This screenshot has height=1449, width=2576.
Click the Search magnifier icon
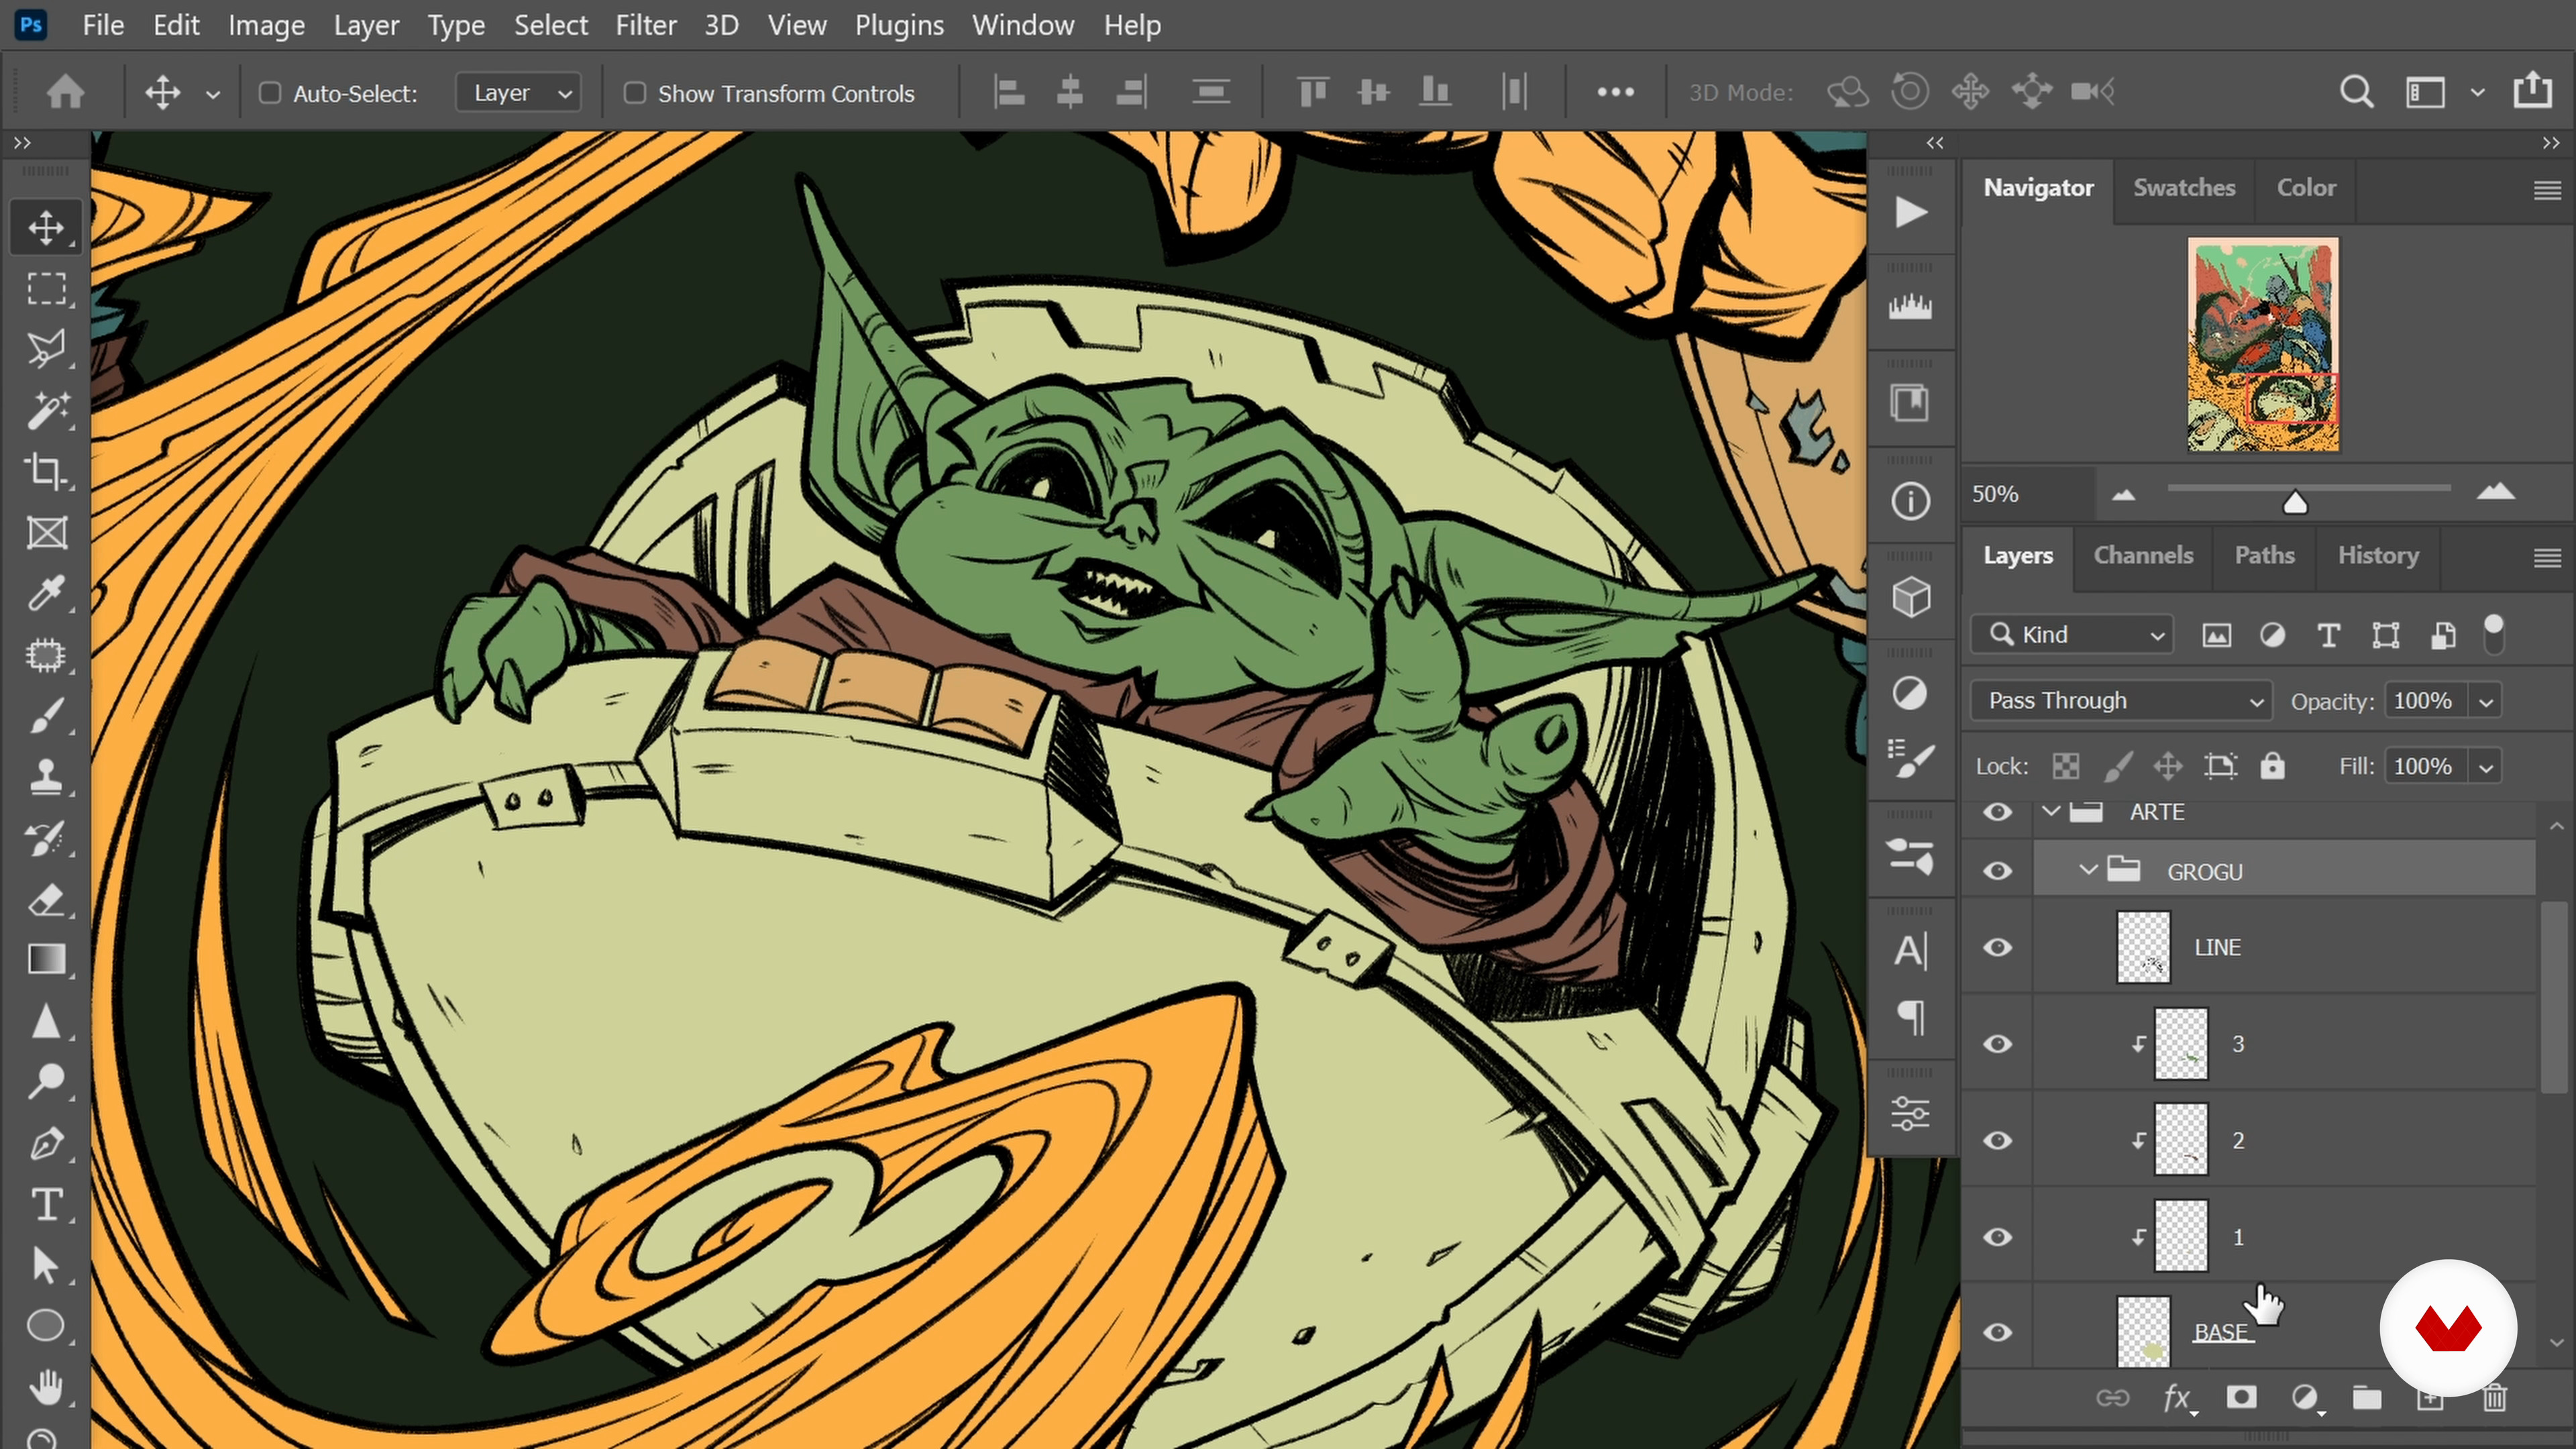[x=2356, y=92]
